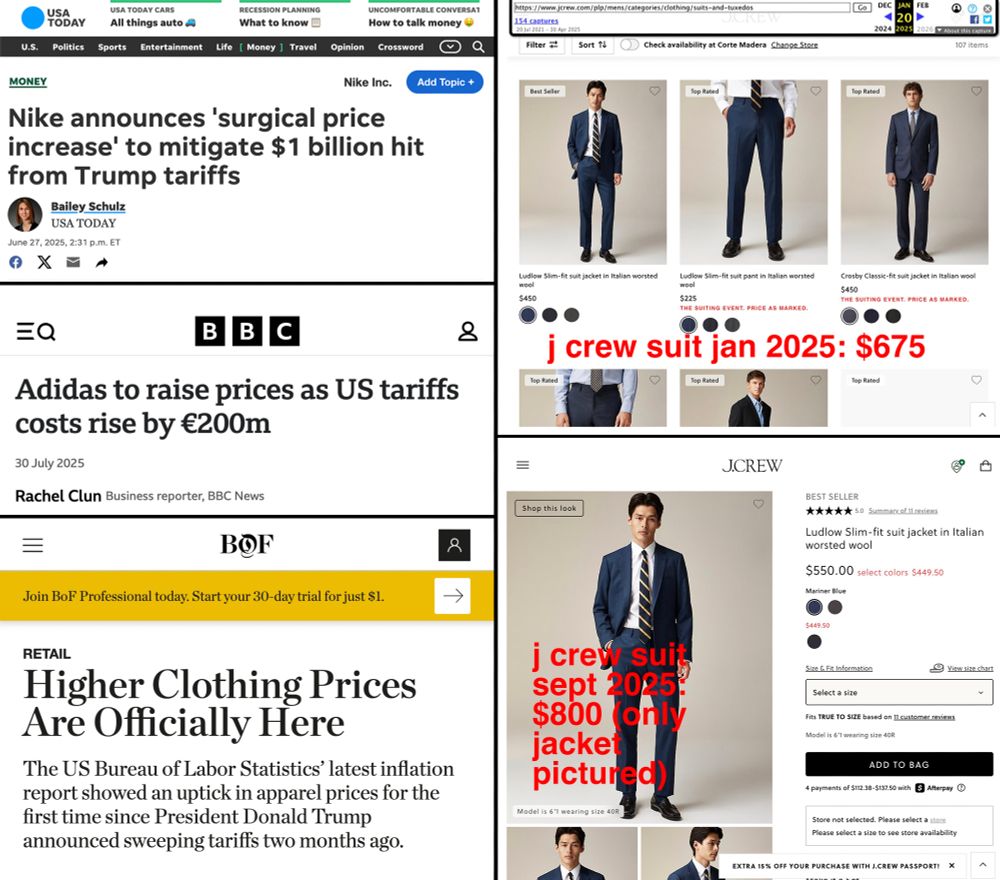Click the ADD TO BAG button
1000x880 pixels.
click(x=899, y=764)
